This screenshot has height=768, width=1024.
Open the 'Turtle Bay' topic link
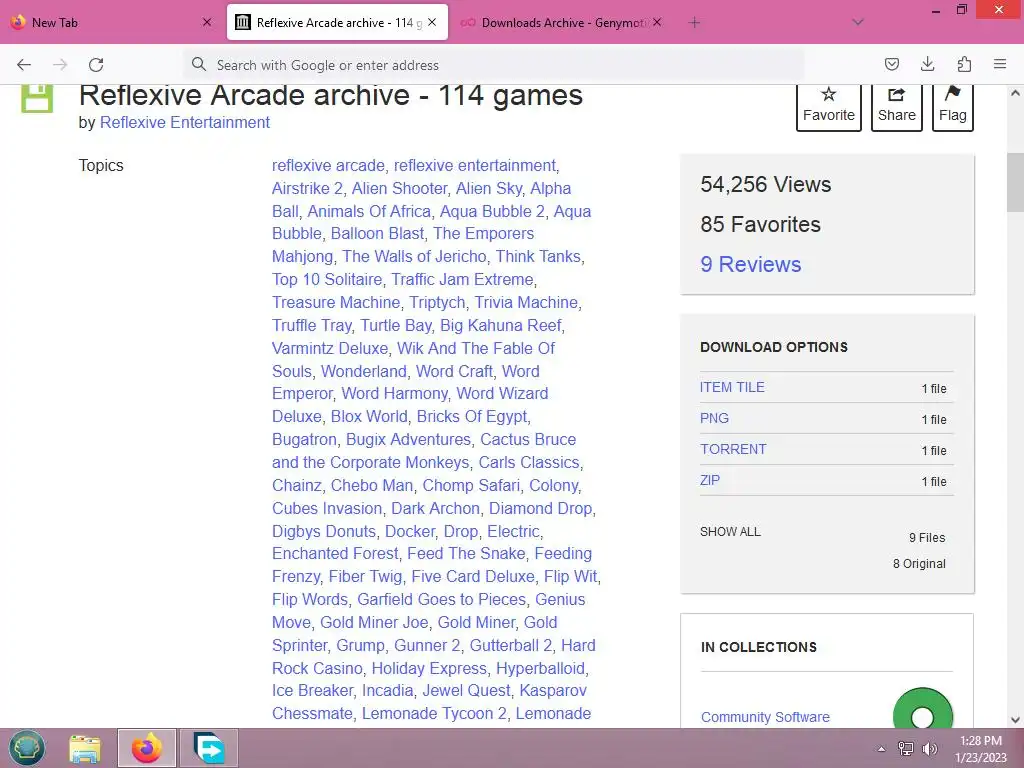point(396,325)
